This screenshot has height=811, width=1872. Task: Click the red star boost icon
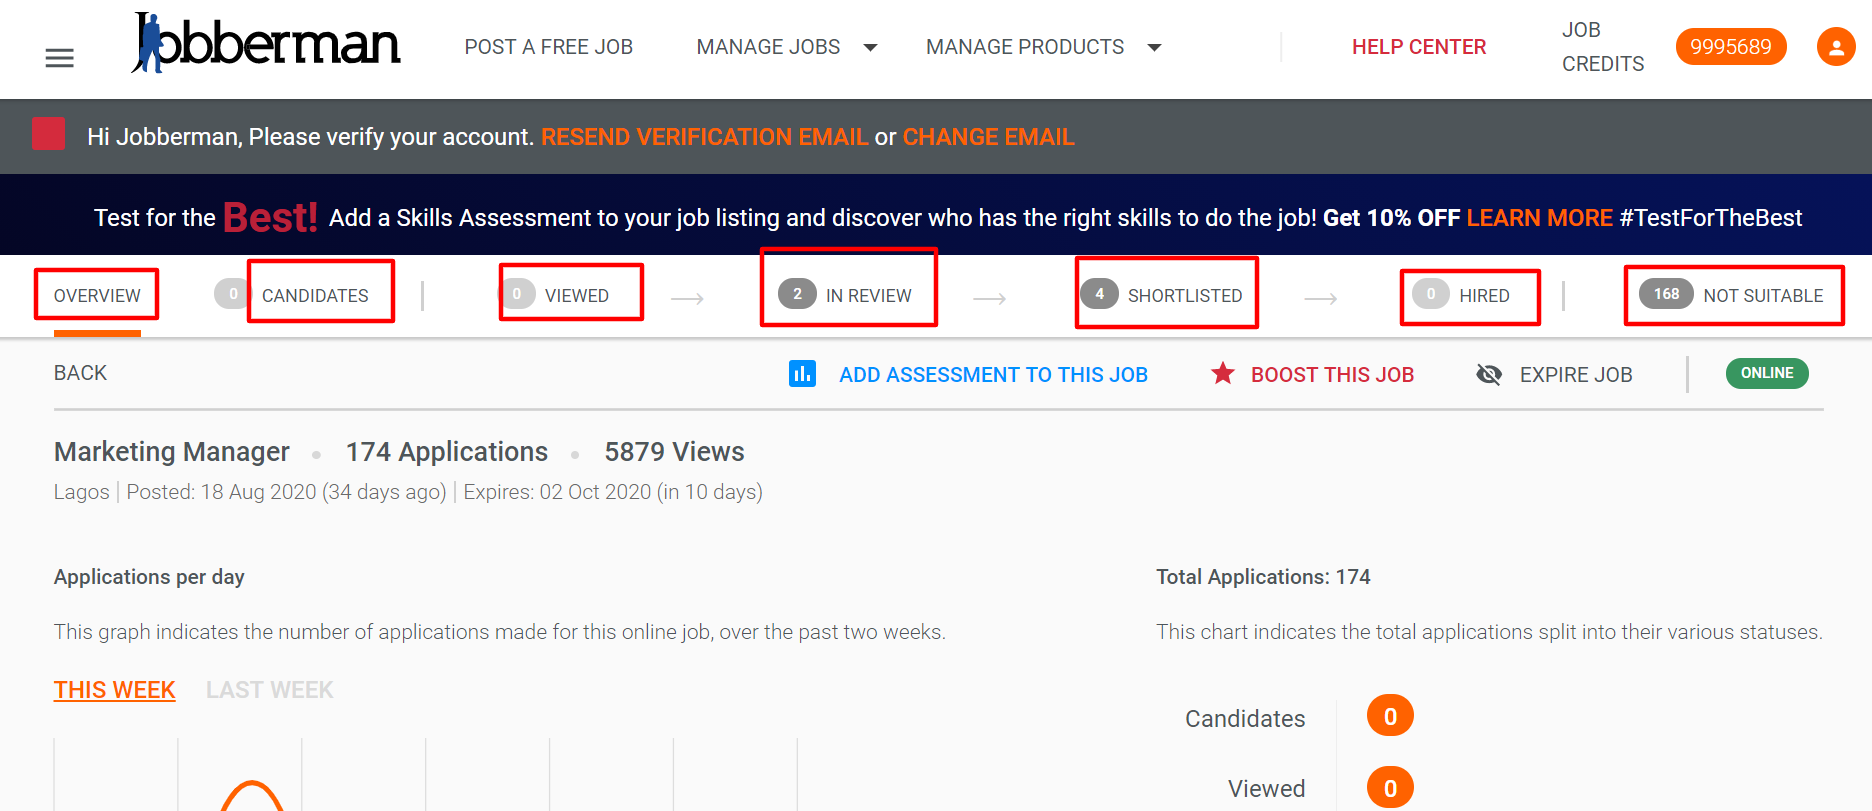tap(1223, 374)
